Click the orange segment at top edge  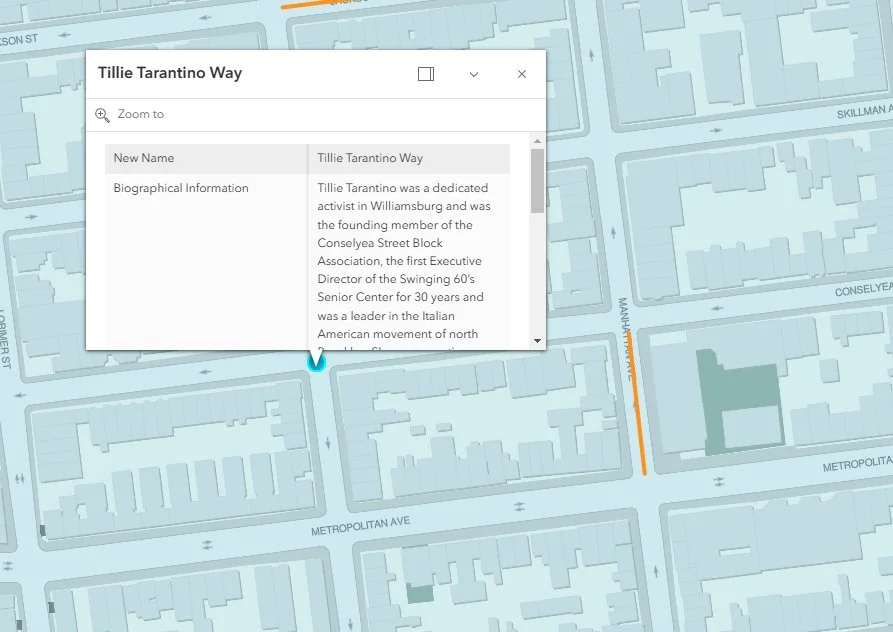pos(308,5)
